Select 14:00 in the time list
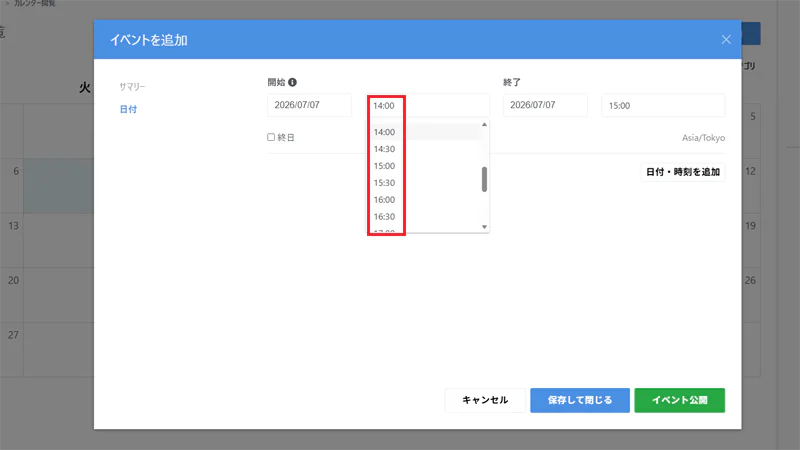 click(425, 132)
